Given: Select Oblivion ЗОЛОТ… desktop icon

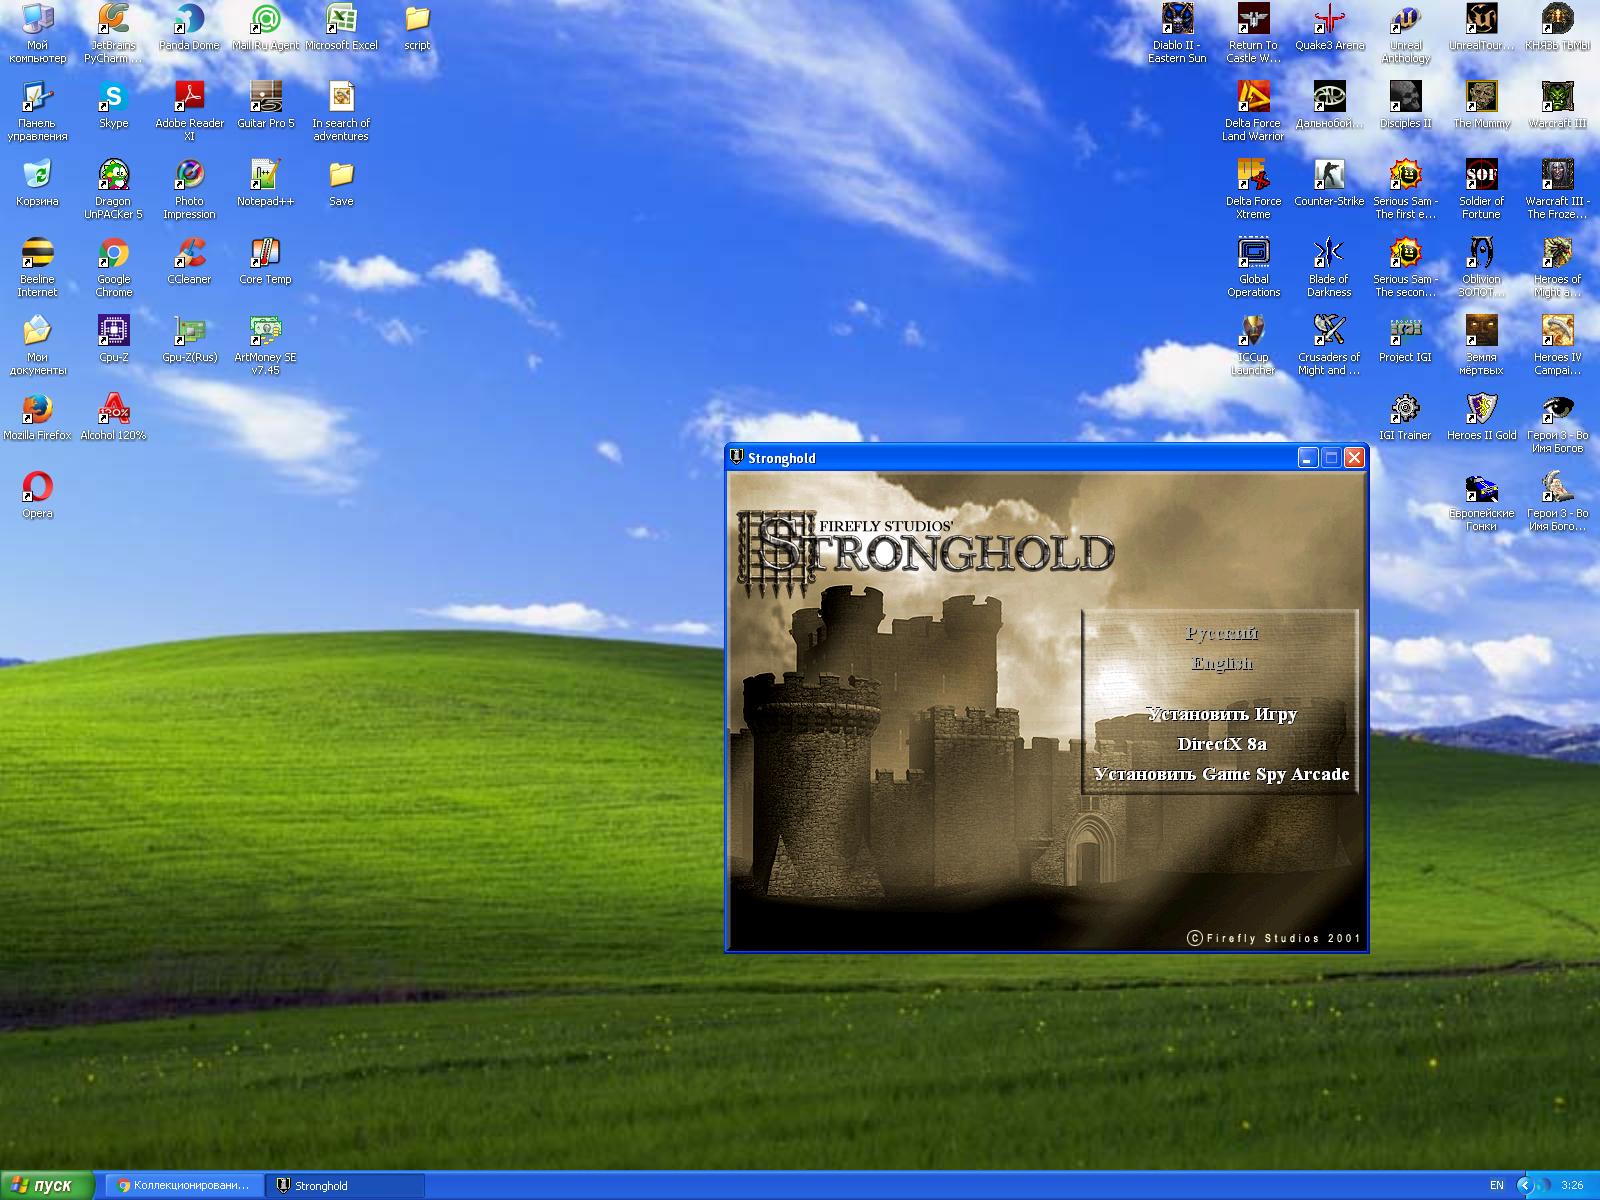Looking at the screenshot, I should [1481, 267].
